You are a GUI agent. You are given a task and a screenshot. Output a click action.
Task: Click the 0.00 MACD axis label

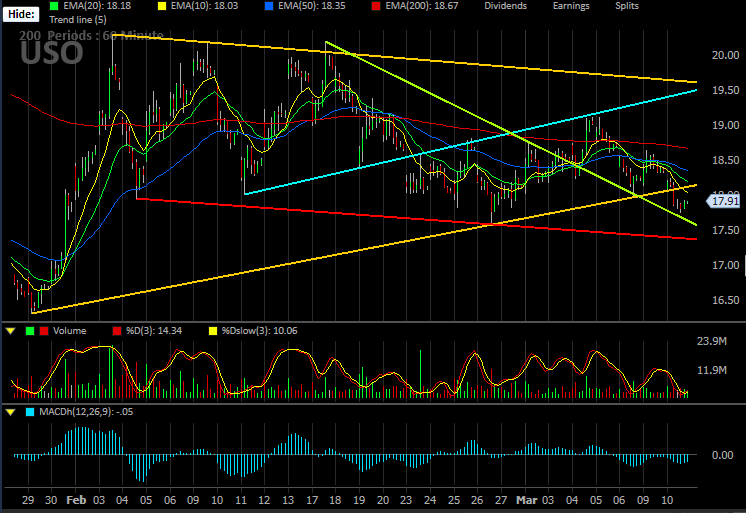[722, 455]
